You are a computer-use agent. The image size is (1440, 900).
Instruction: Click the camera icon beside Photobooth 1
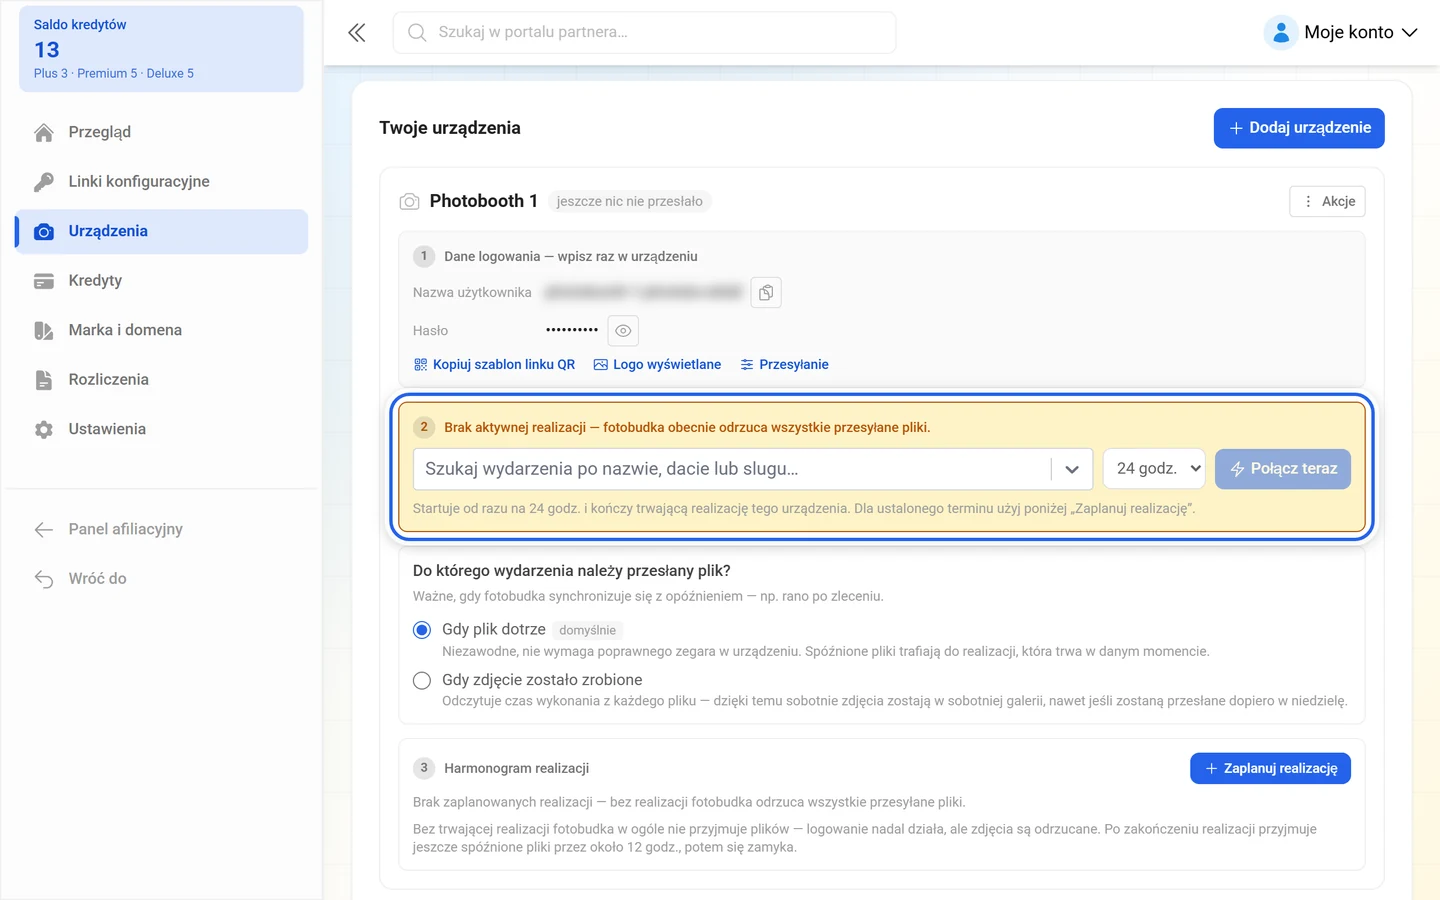[x=409, y=202]
